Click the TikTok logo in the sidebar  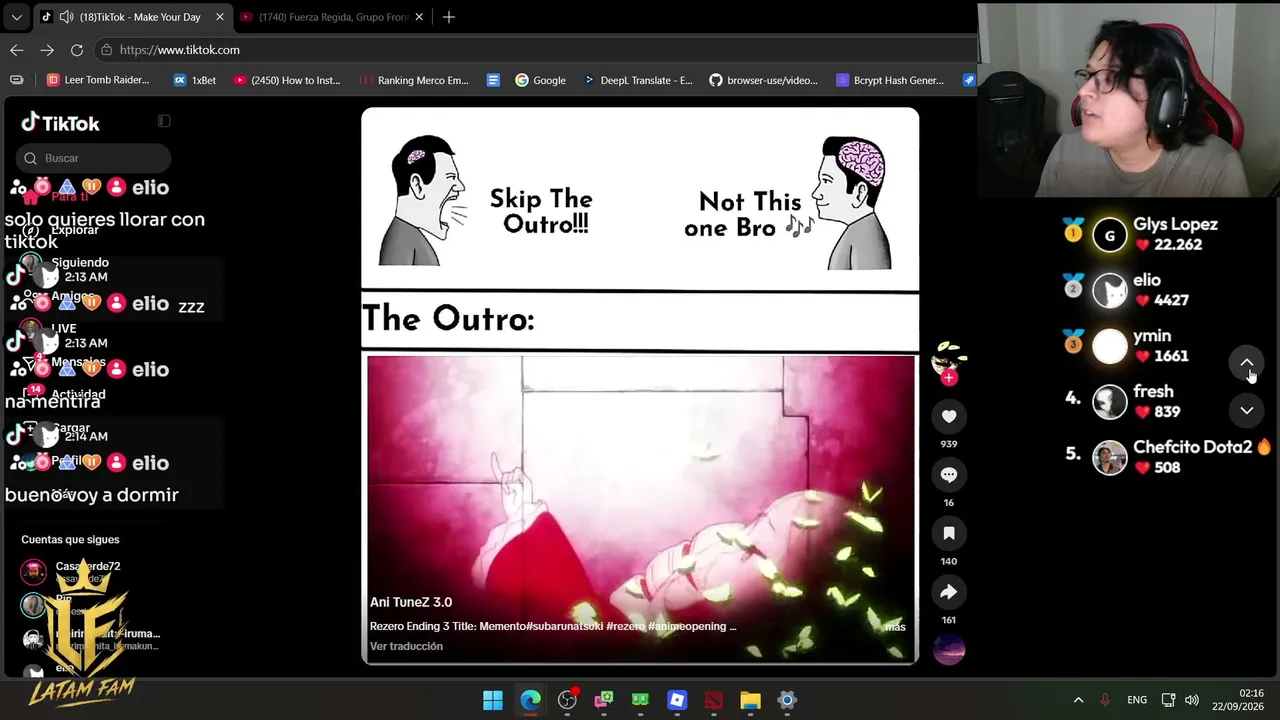click(60, 123)
